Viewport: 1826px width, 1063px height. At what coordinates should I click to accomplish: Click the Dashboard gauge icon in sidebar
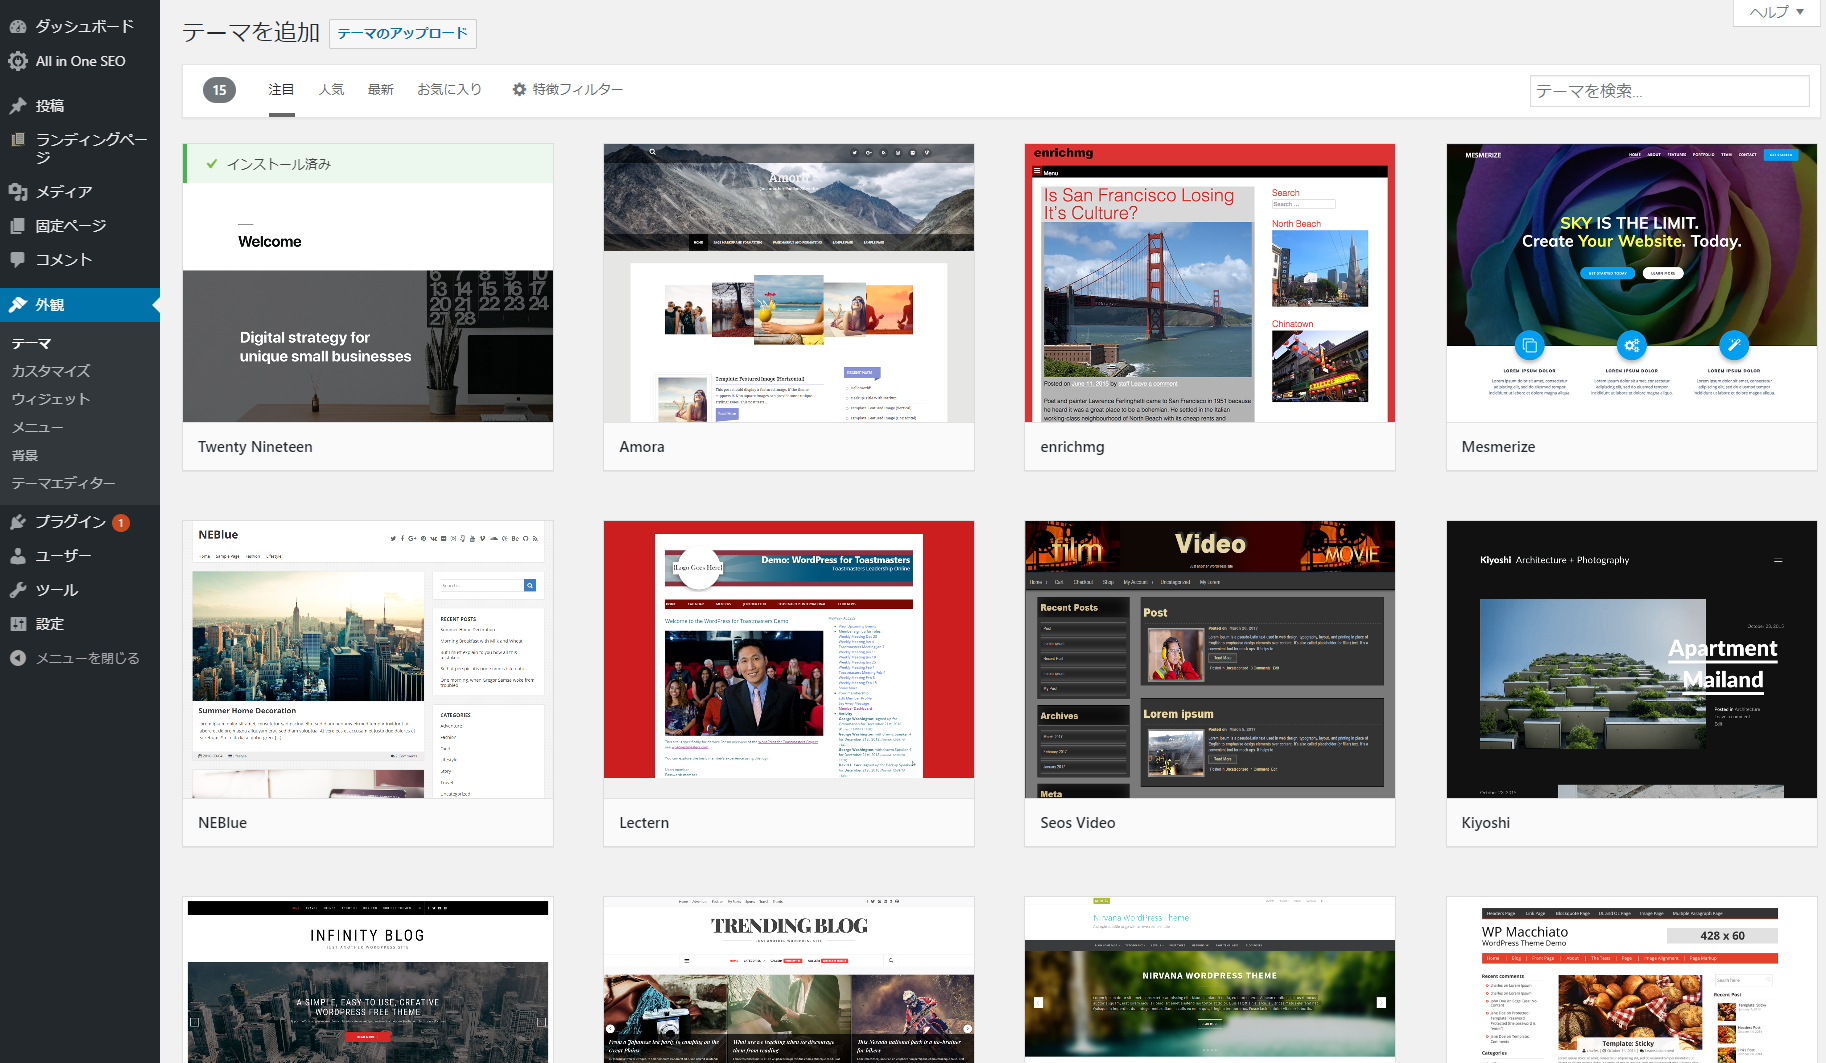pos(18,27)
